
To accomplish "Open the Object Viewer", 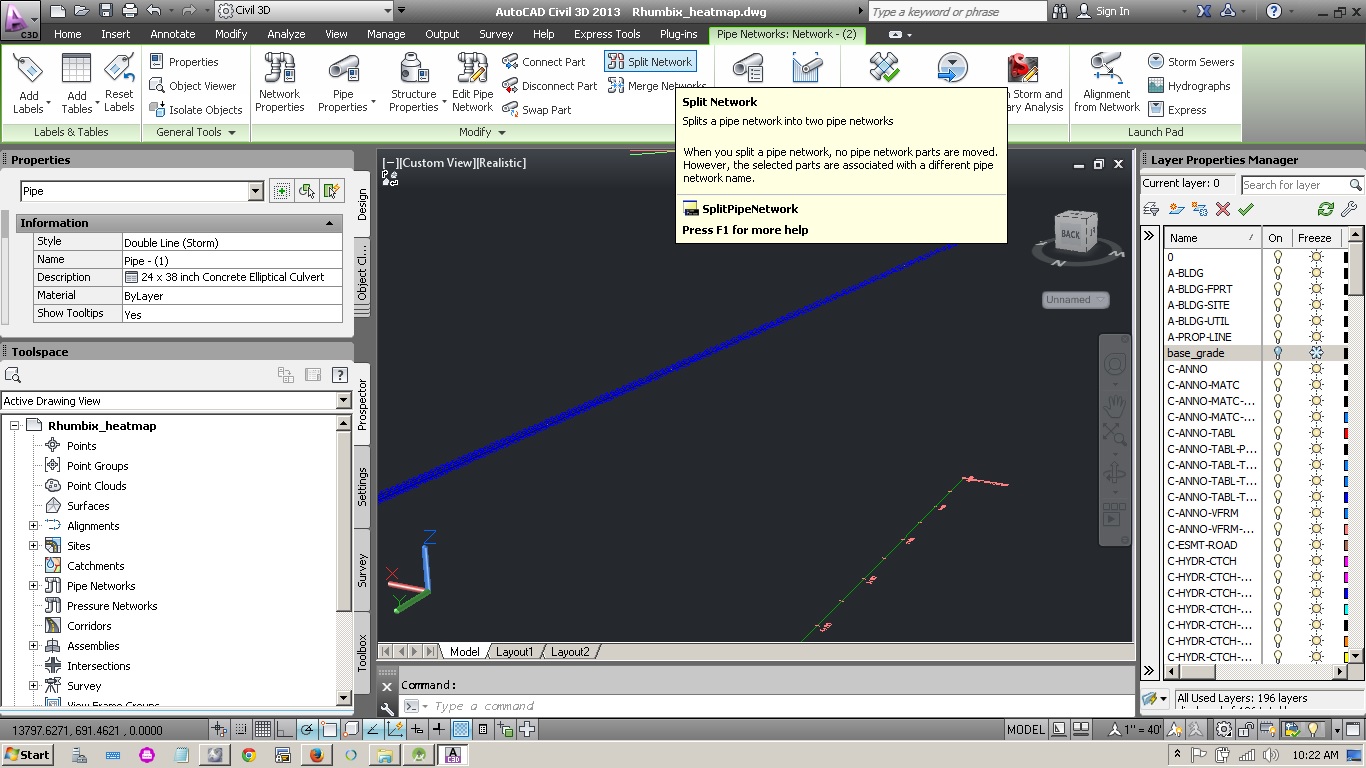I will point(196,86).
